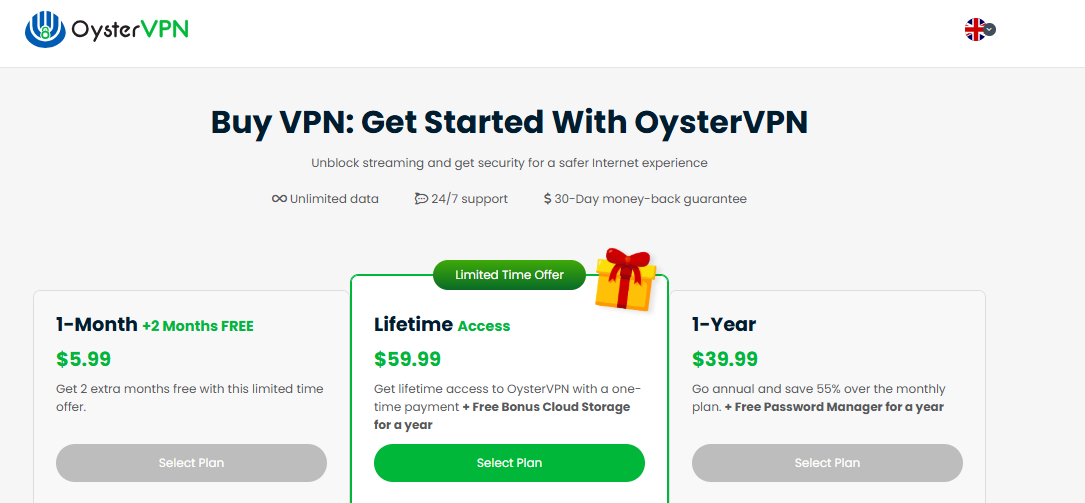
Task: Click the $39.99 annual price
Action: click(725, 359)
